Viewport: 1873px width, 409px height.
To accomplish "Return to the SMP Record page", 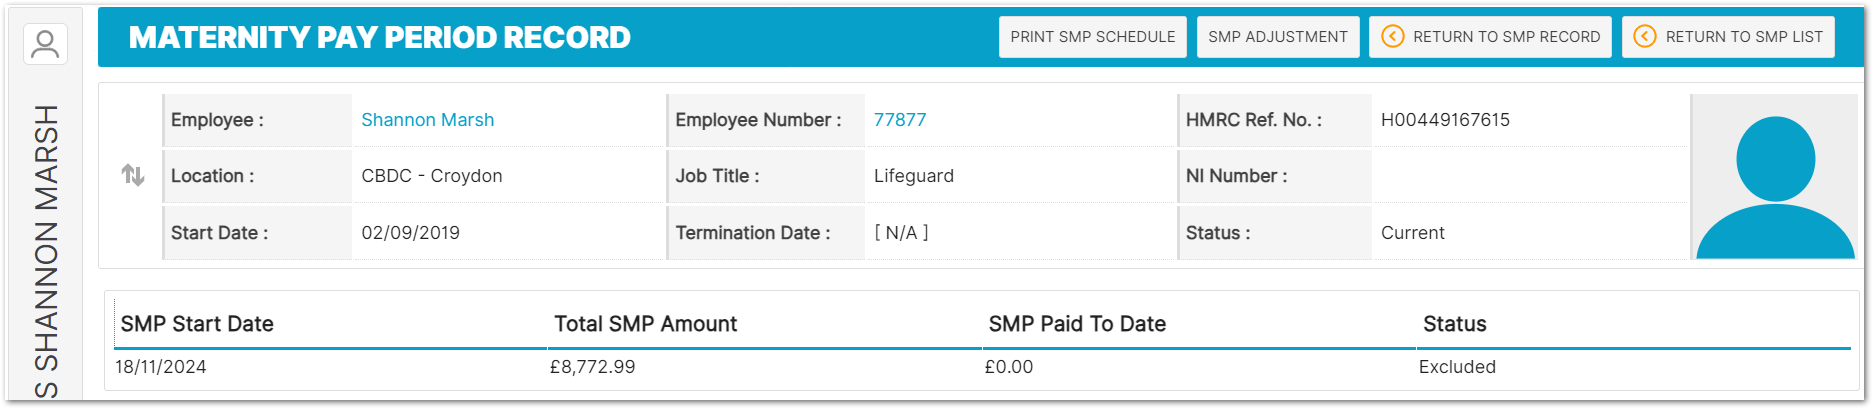I will (x=1505, y=37).
